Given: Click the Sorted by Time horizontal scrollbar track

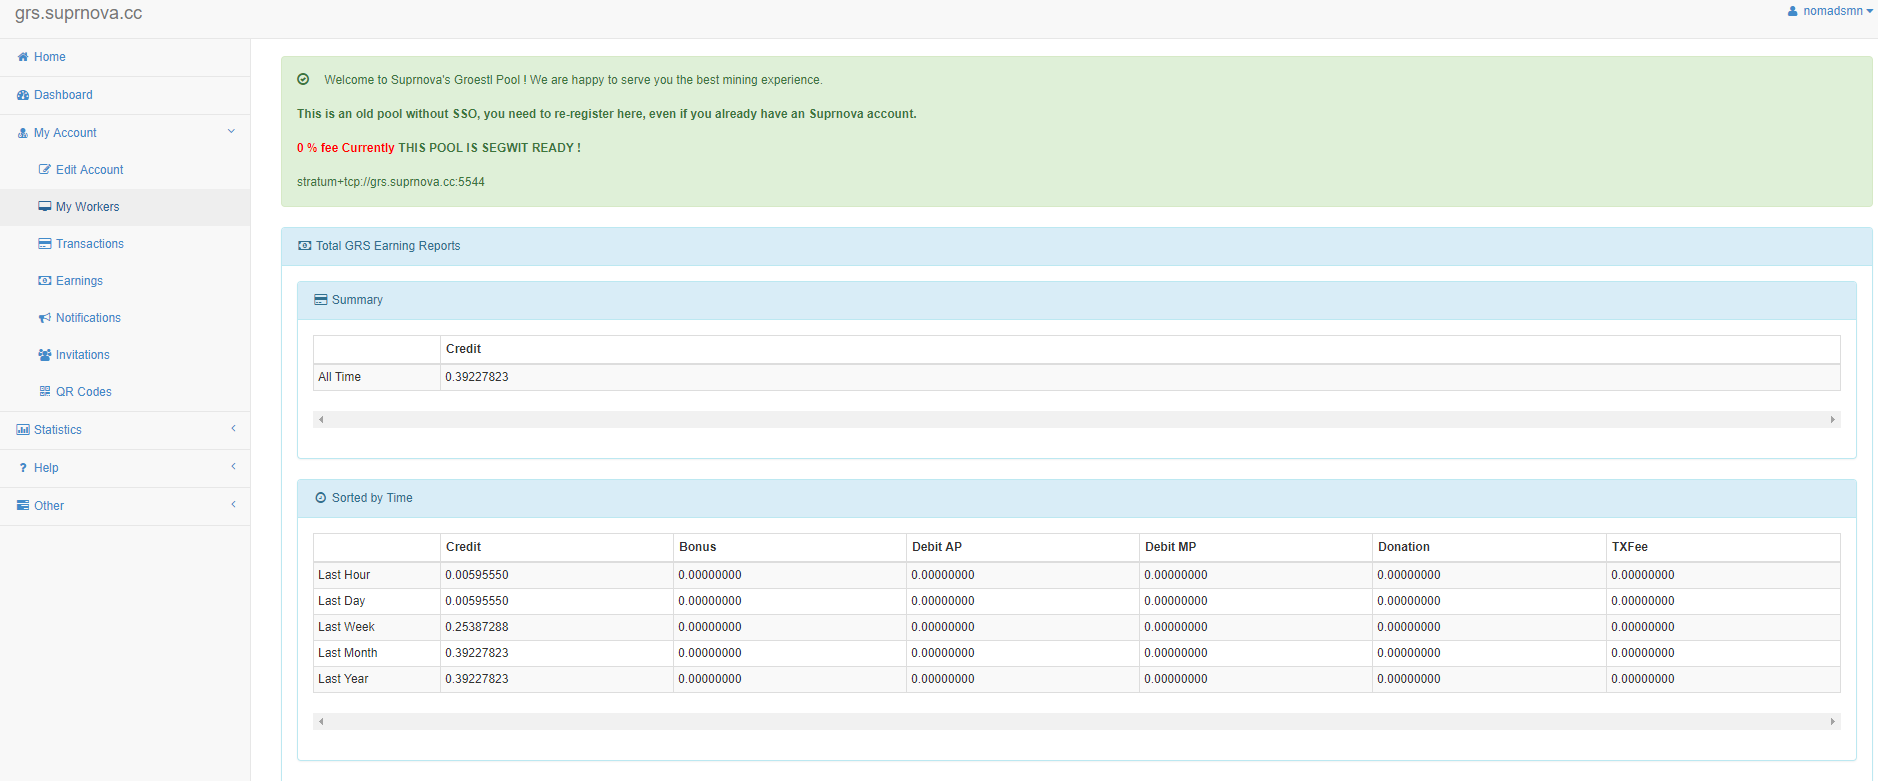Looking at the screenshot, I should pyautogui.click(x=1076, y=722).
